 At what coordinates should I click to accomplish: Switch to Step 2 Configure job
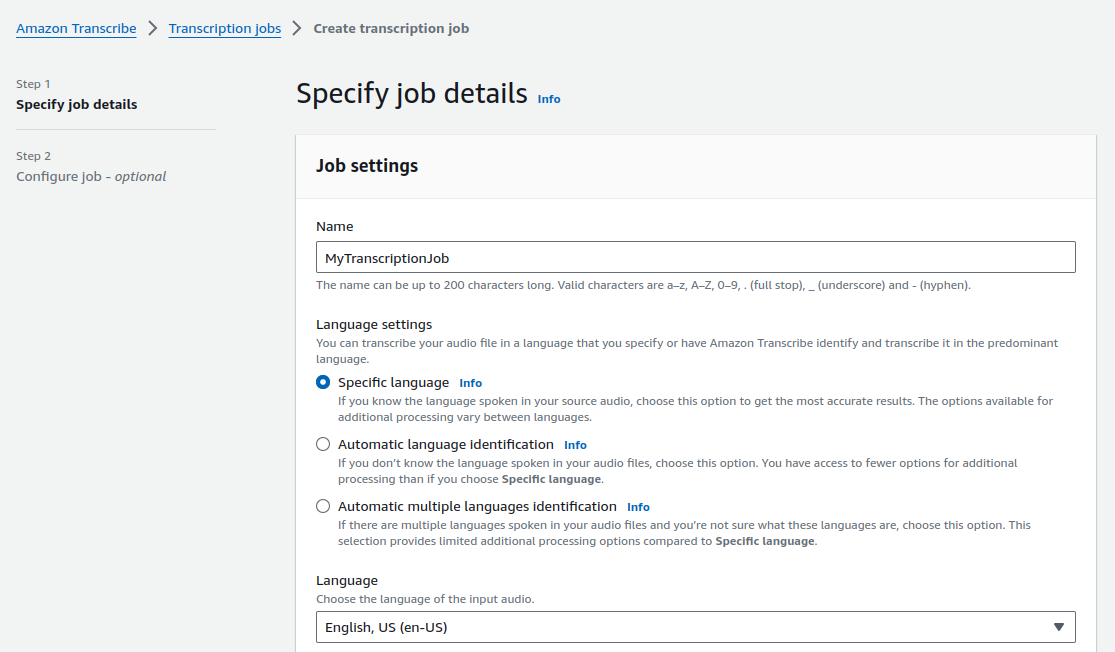[91, 177]
